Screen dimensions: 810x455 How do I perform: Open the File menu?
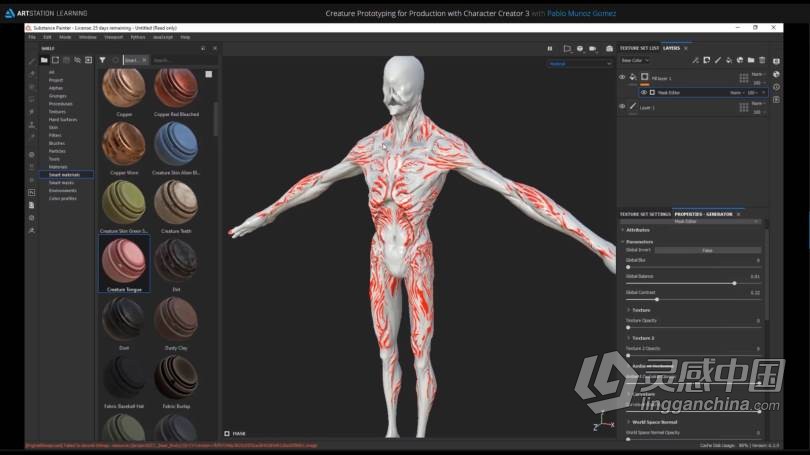coord(32,37)
